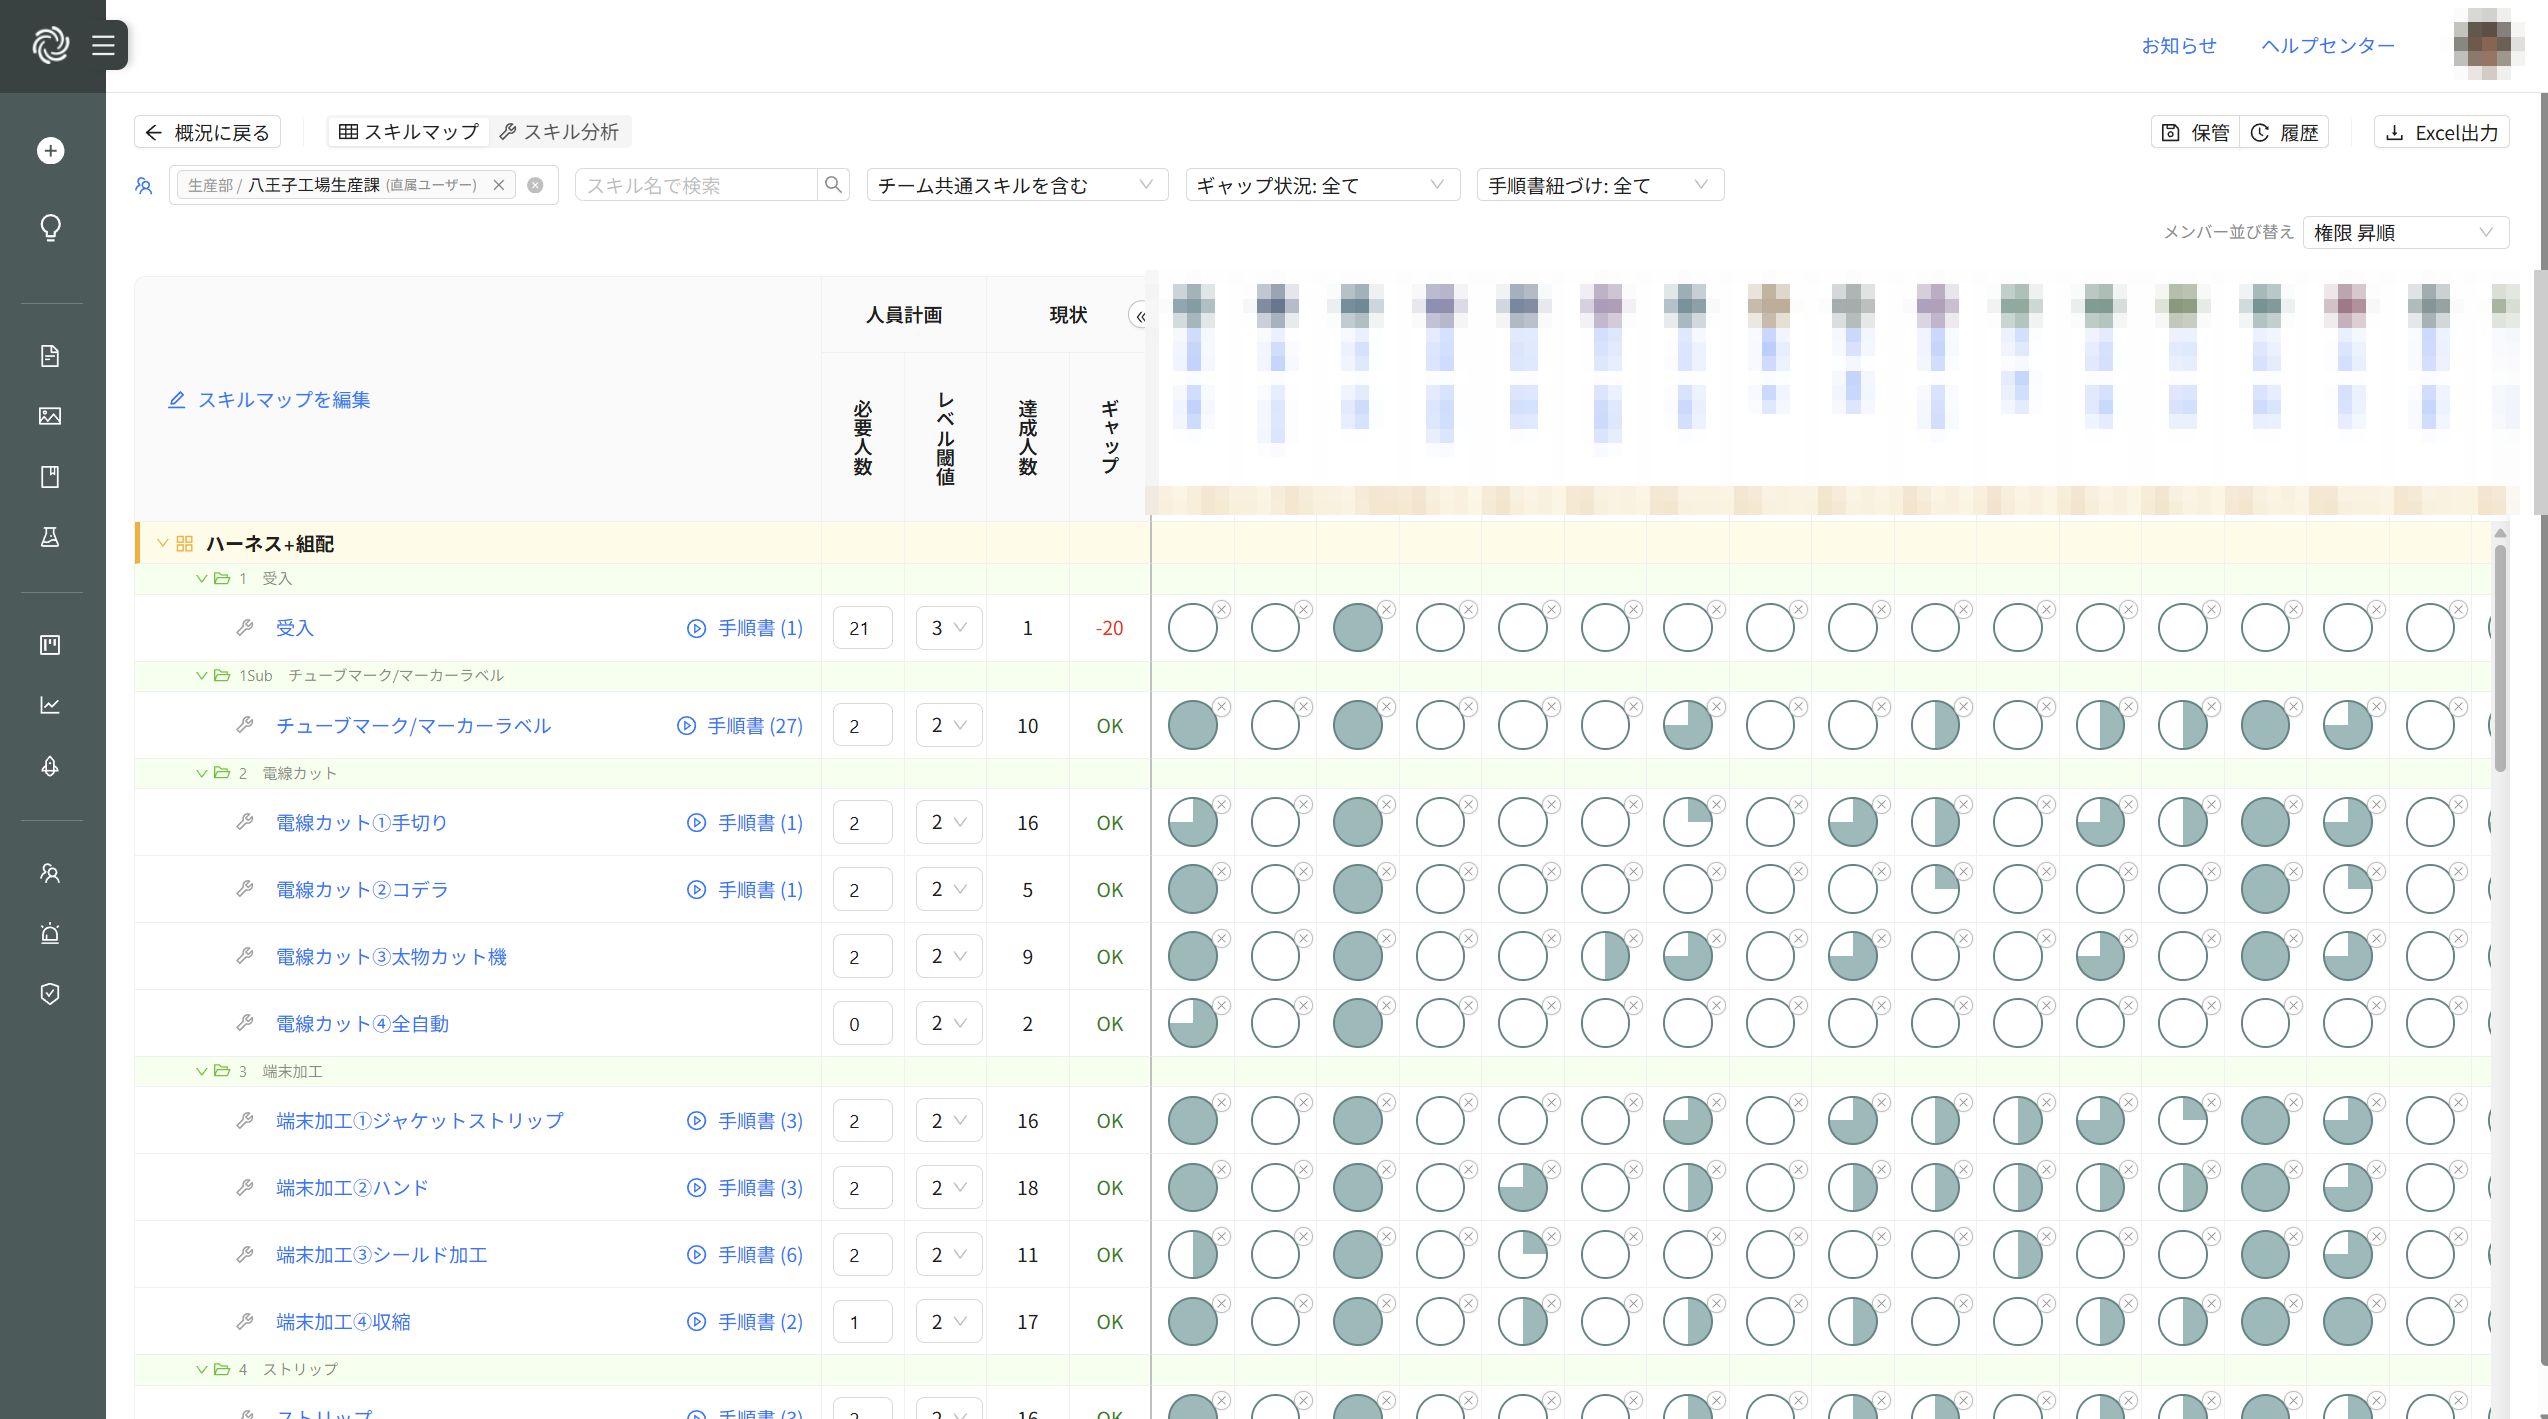This screenshot has height=1419, width=2548.
Task: Open the board icon in sidebar
Action: click(50, 645)
